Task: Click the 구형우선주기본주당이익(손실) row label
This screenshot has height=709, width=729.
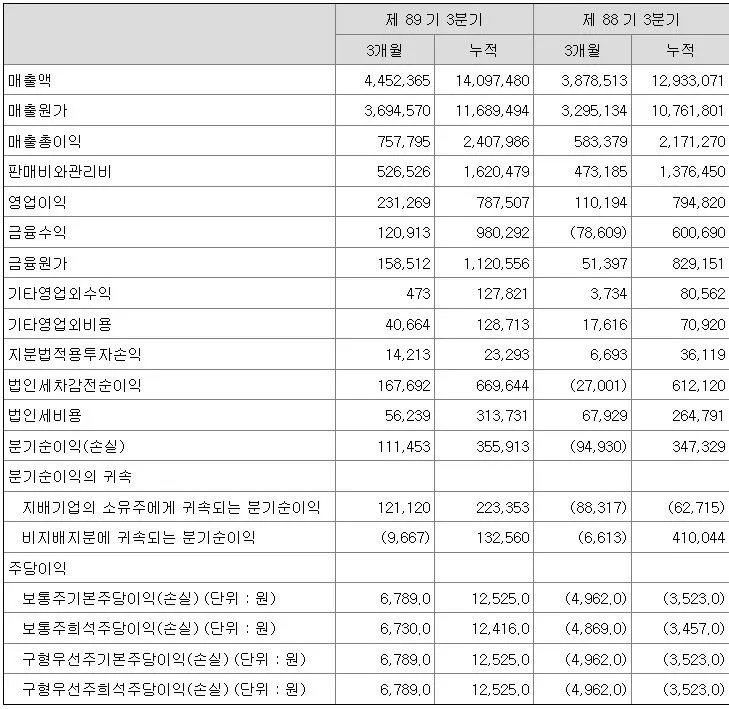Action: [x=164, y=659]
